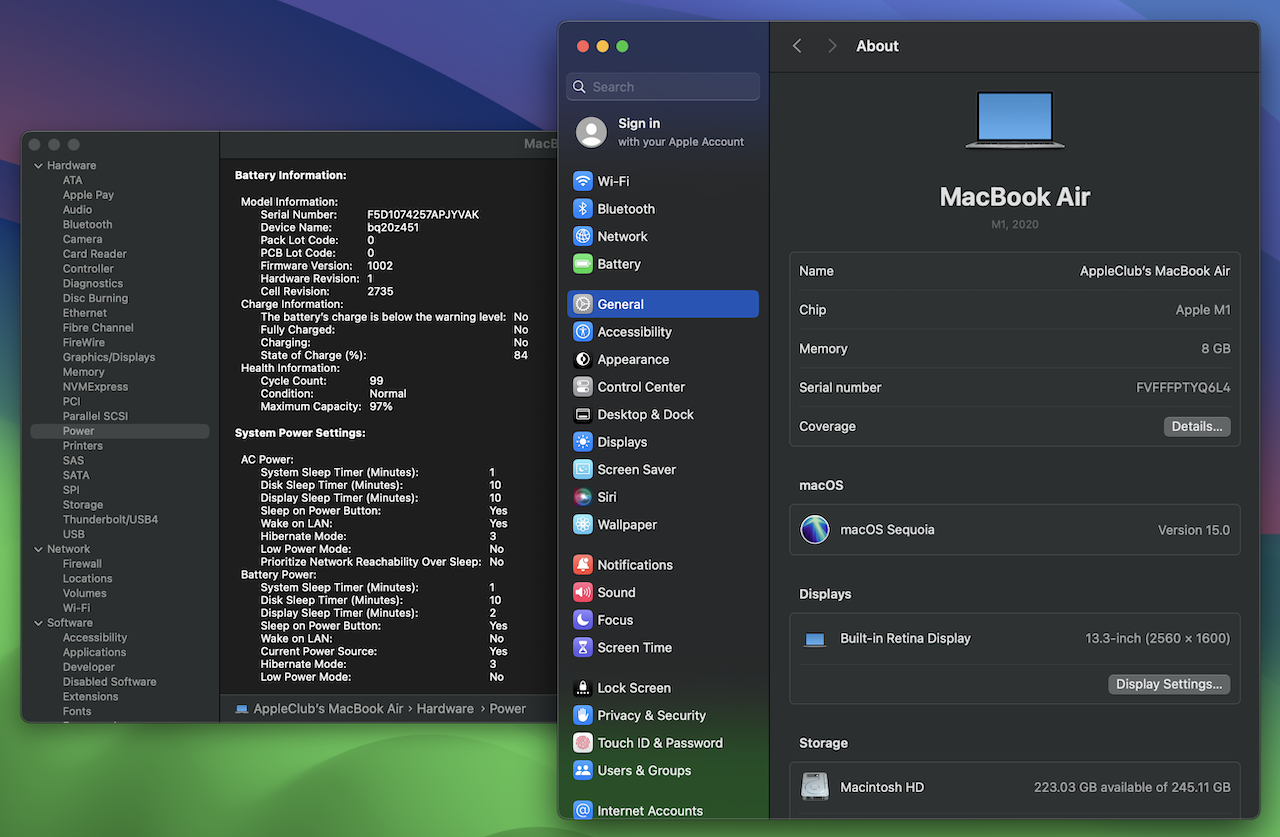Click the laptop icon in the path bar

(242, 709)
